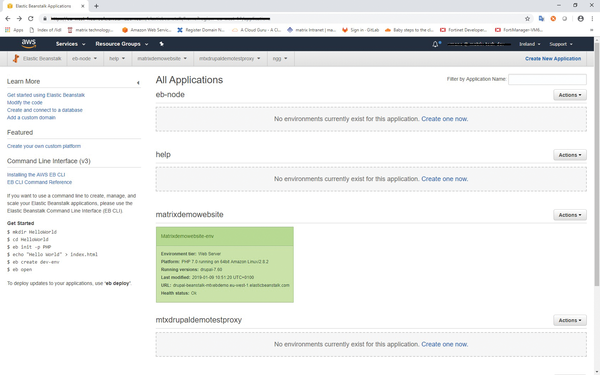Open the Amazon Web Services bookmark
Screen dimensions: 600x375
[x=147, y=30]
